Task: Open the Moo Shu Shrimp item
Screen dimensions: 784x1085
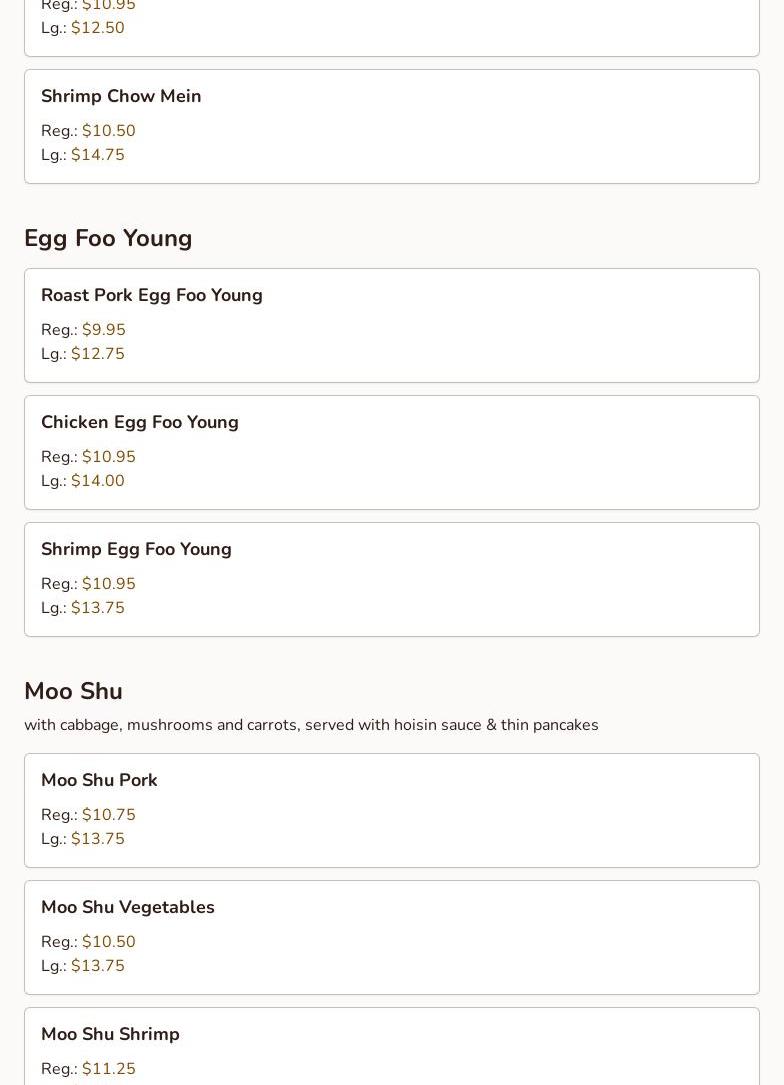Action: click(x=110, y=1034)
